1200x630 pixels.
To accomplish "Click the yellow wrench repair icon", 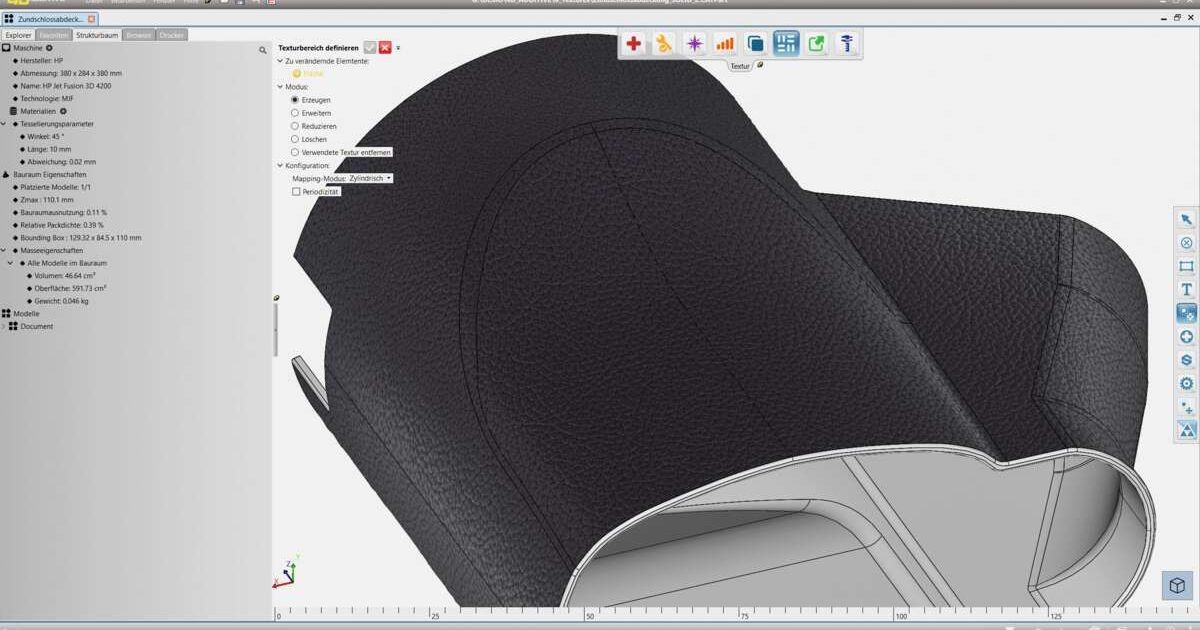I will pos(664,43).
